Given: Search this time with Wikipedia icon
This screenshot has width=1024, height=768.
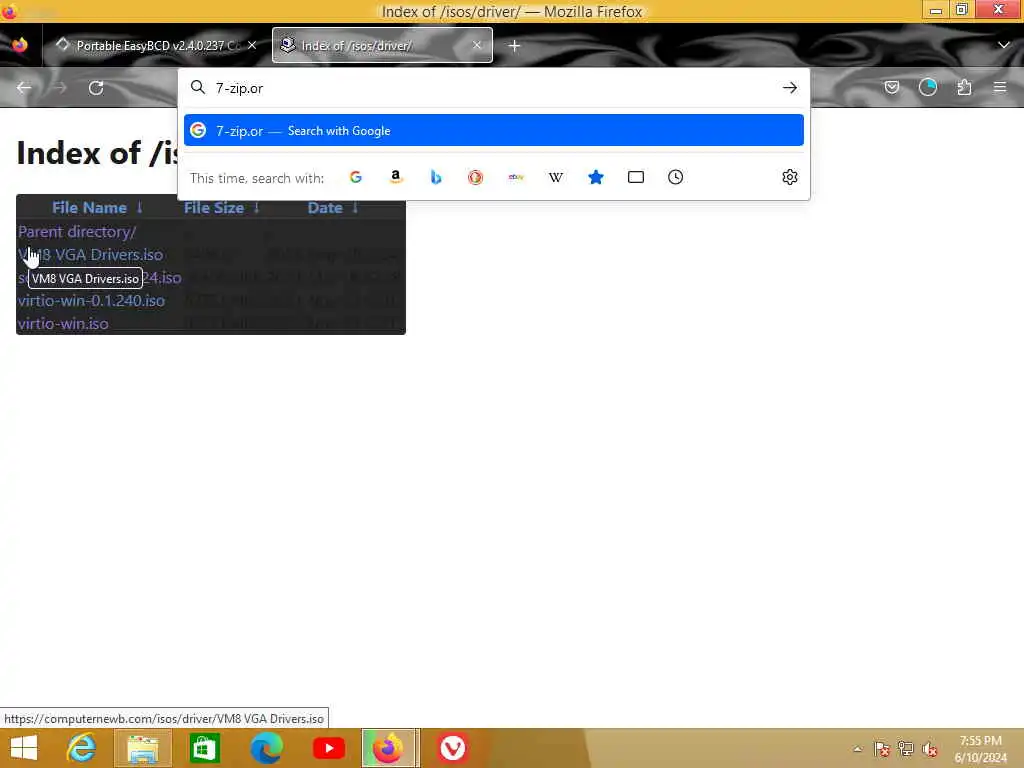Looking at the screenshot, I should pos(556,177).
